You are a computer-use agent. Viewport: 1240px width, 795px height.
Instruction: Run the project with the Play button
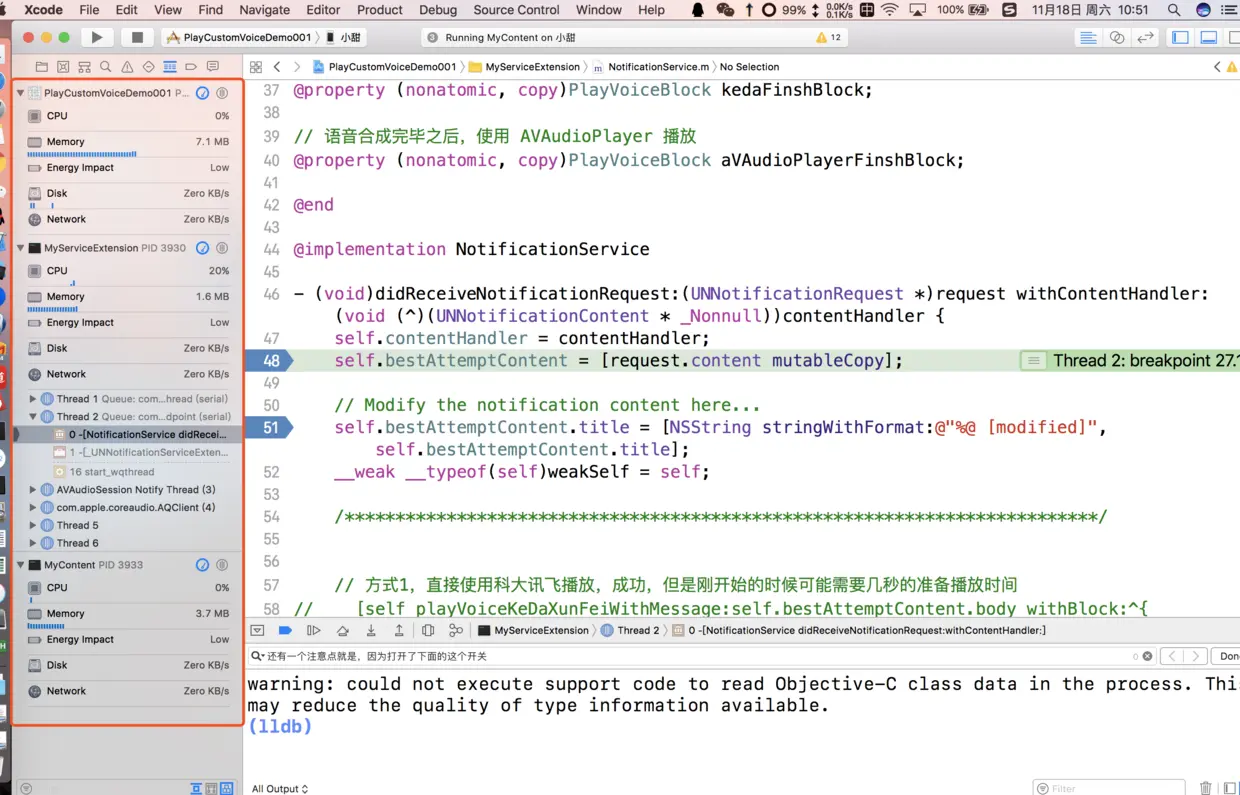point(97,37)
